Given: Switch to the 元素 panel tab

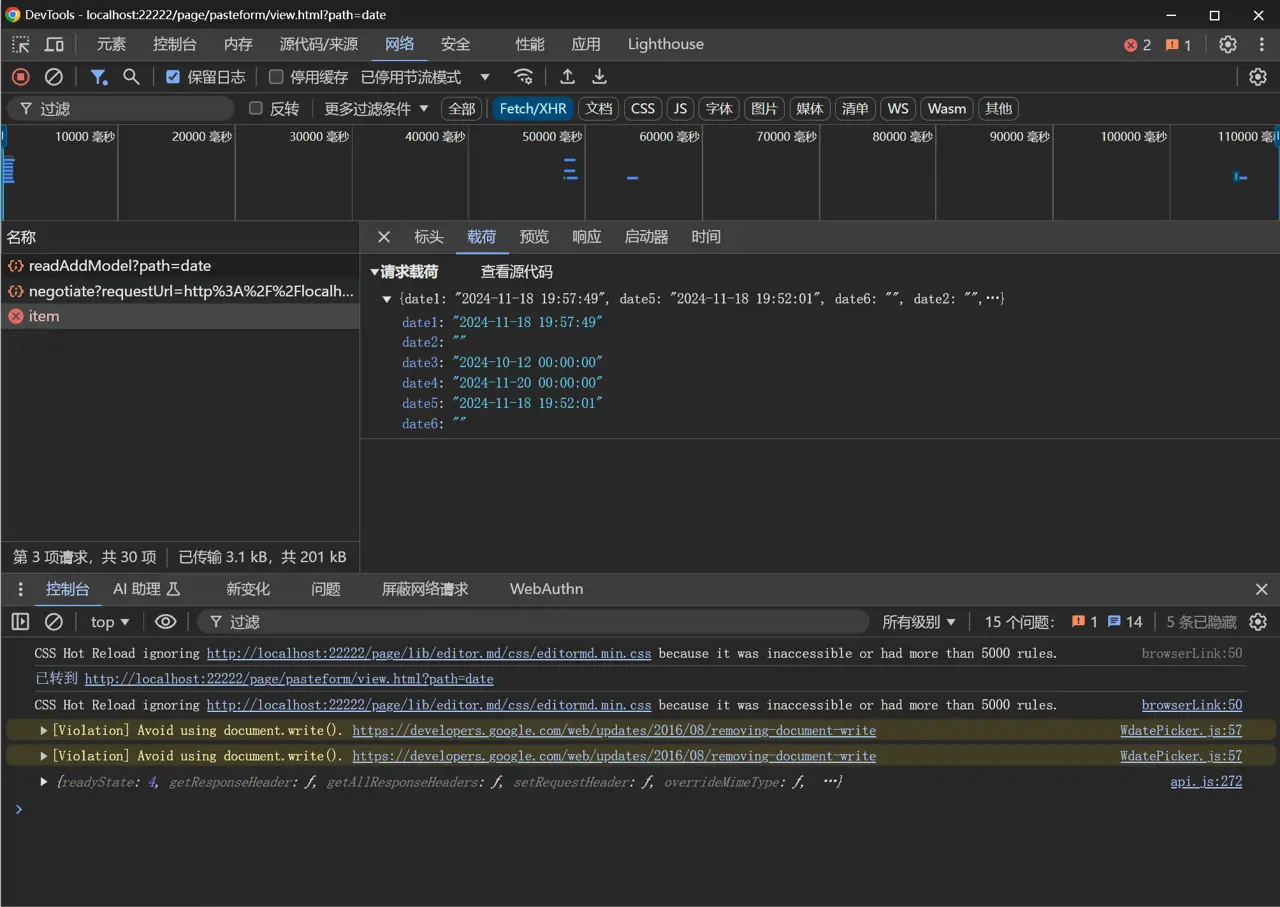Looking at the screenshot, I should pos(111,44).
